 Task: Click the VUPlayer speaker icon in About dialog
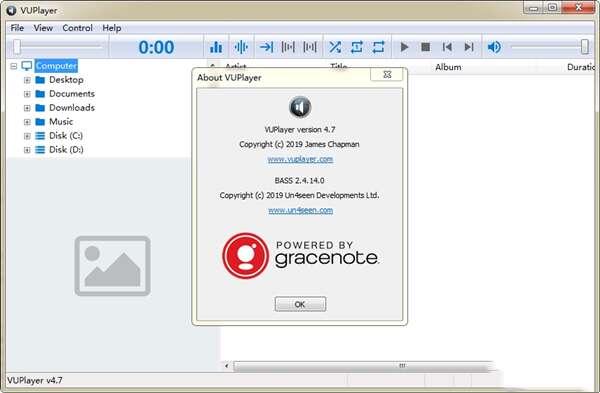[300, 107]
